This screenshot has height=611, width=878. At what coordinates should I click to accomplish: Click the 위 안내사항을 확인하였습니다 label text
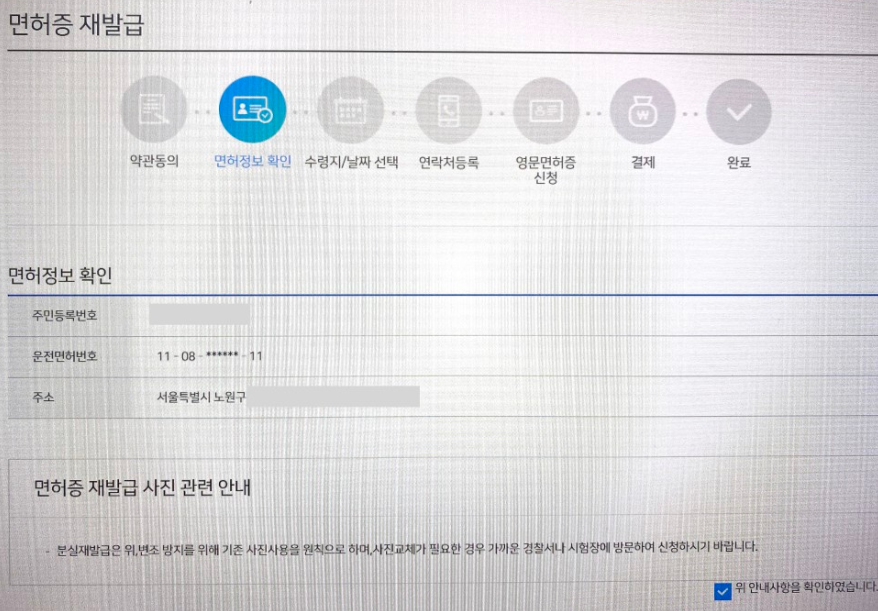point(805,587)
